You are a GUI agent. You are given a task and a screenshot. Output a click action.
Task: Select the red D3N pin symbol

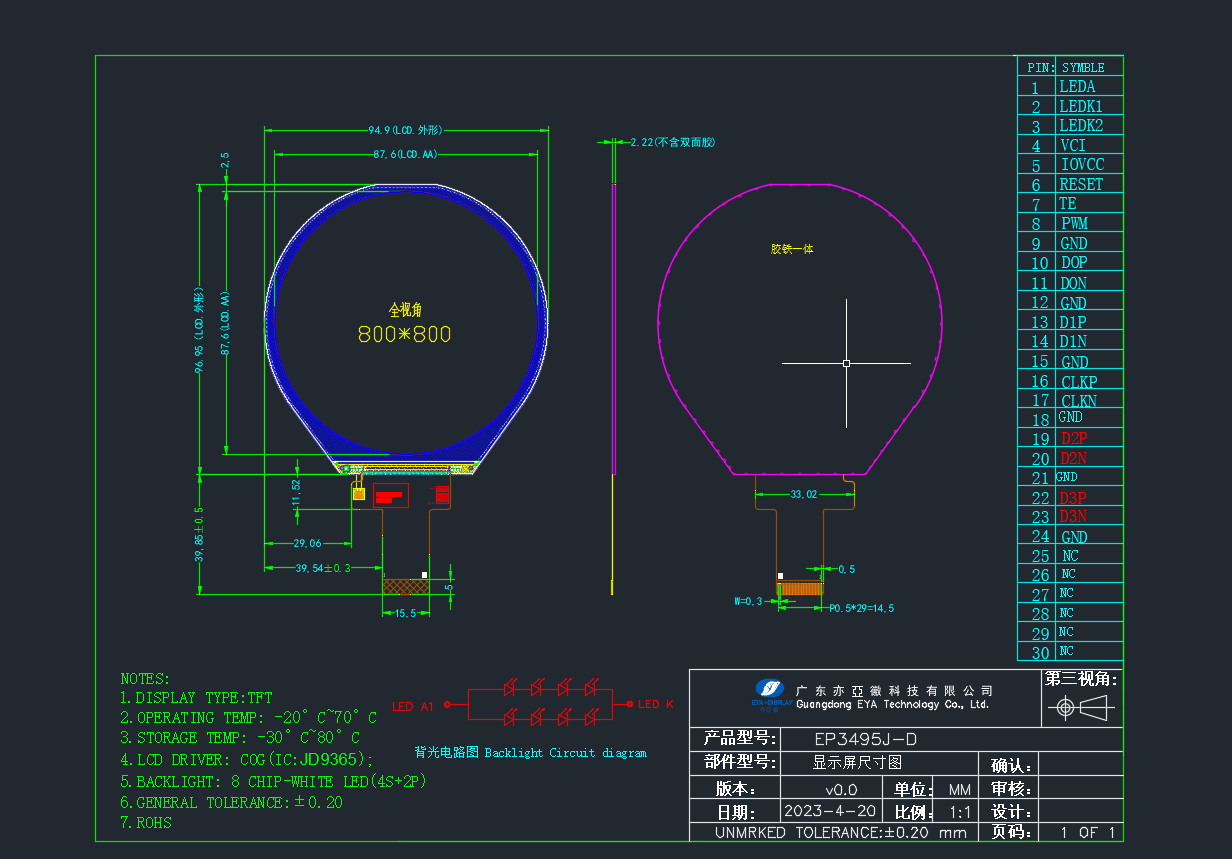[x=1073, y=516]
